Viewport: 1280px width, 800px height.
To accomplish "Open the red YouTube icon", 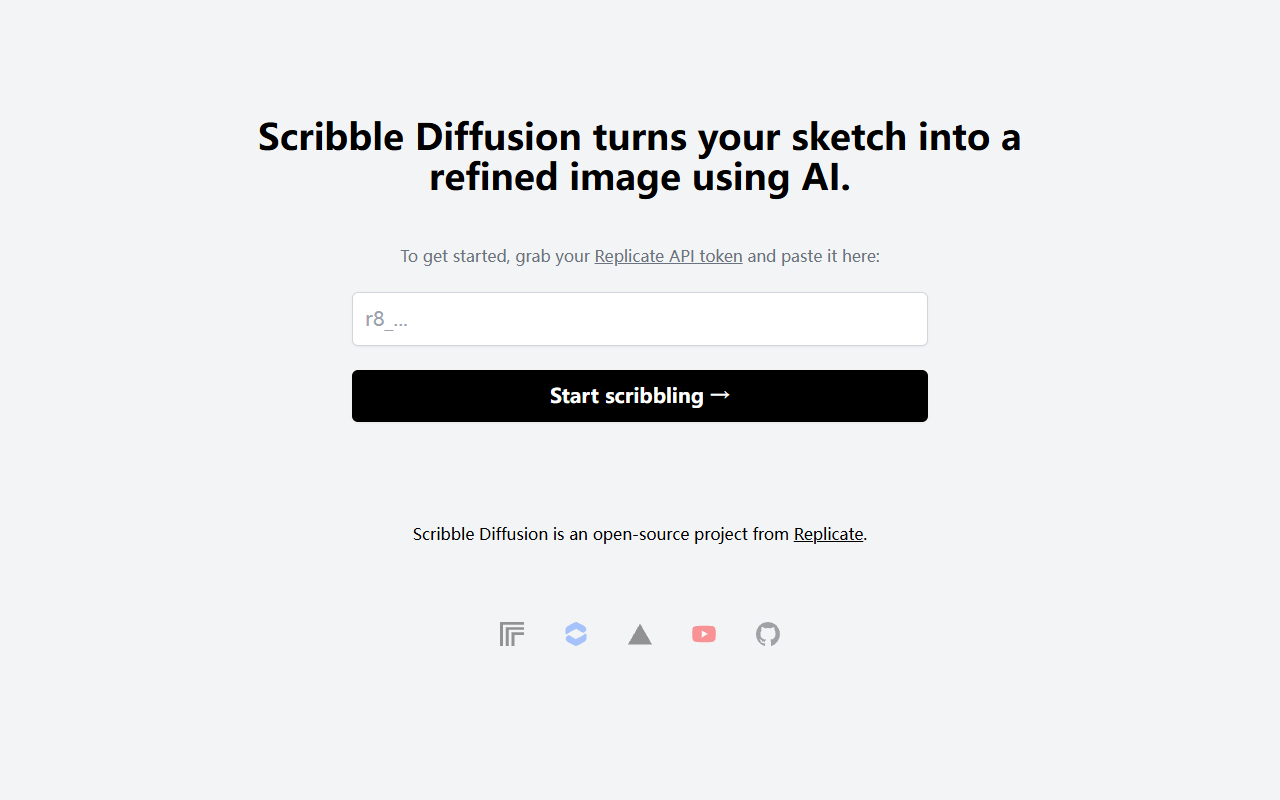I will [704, 634].
